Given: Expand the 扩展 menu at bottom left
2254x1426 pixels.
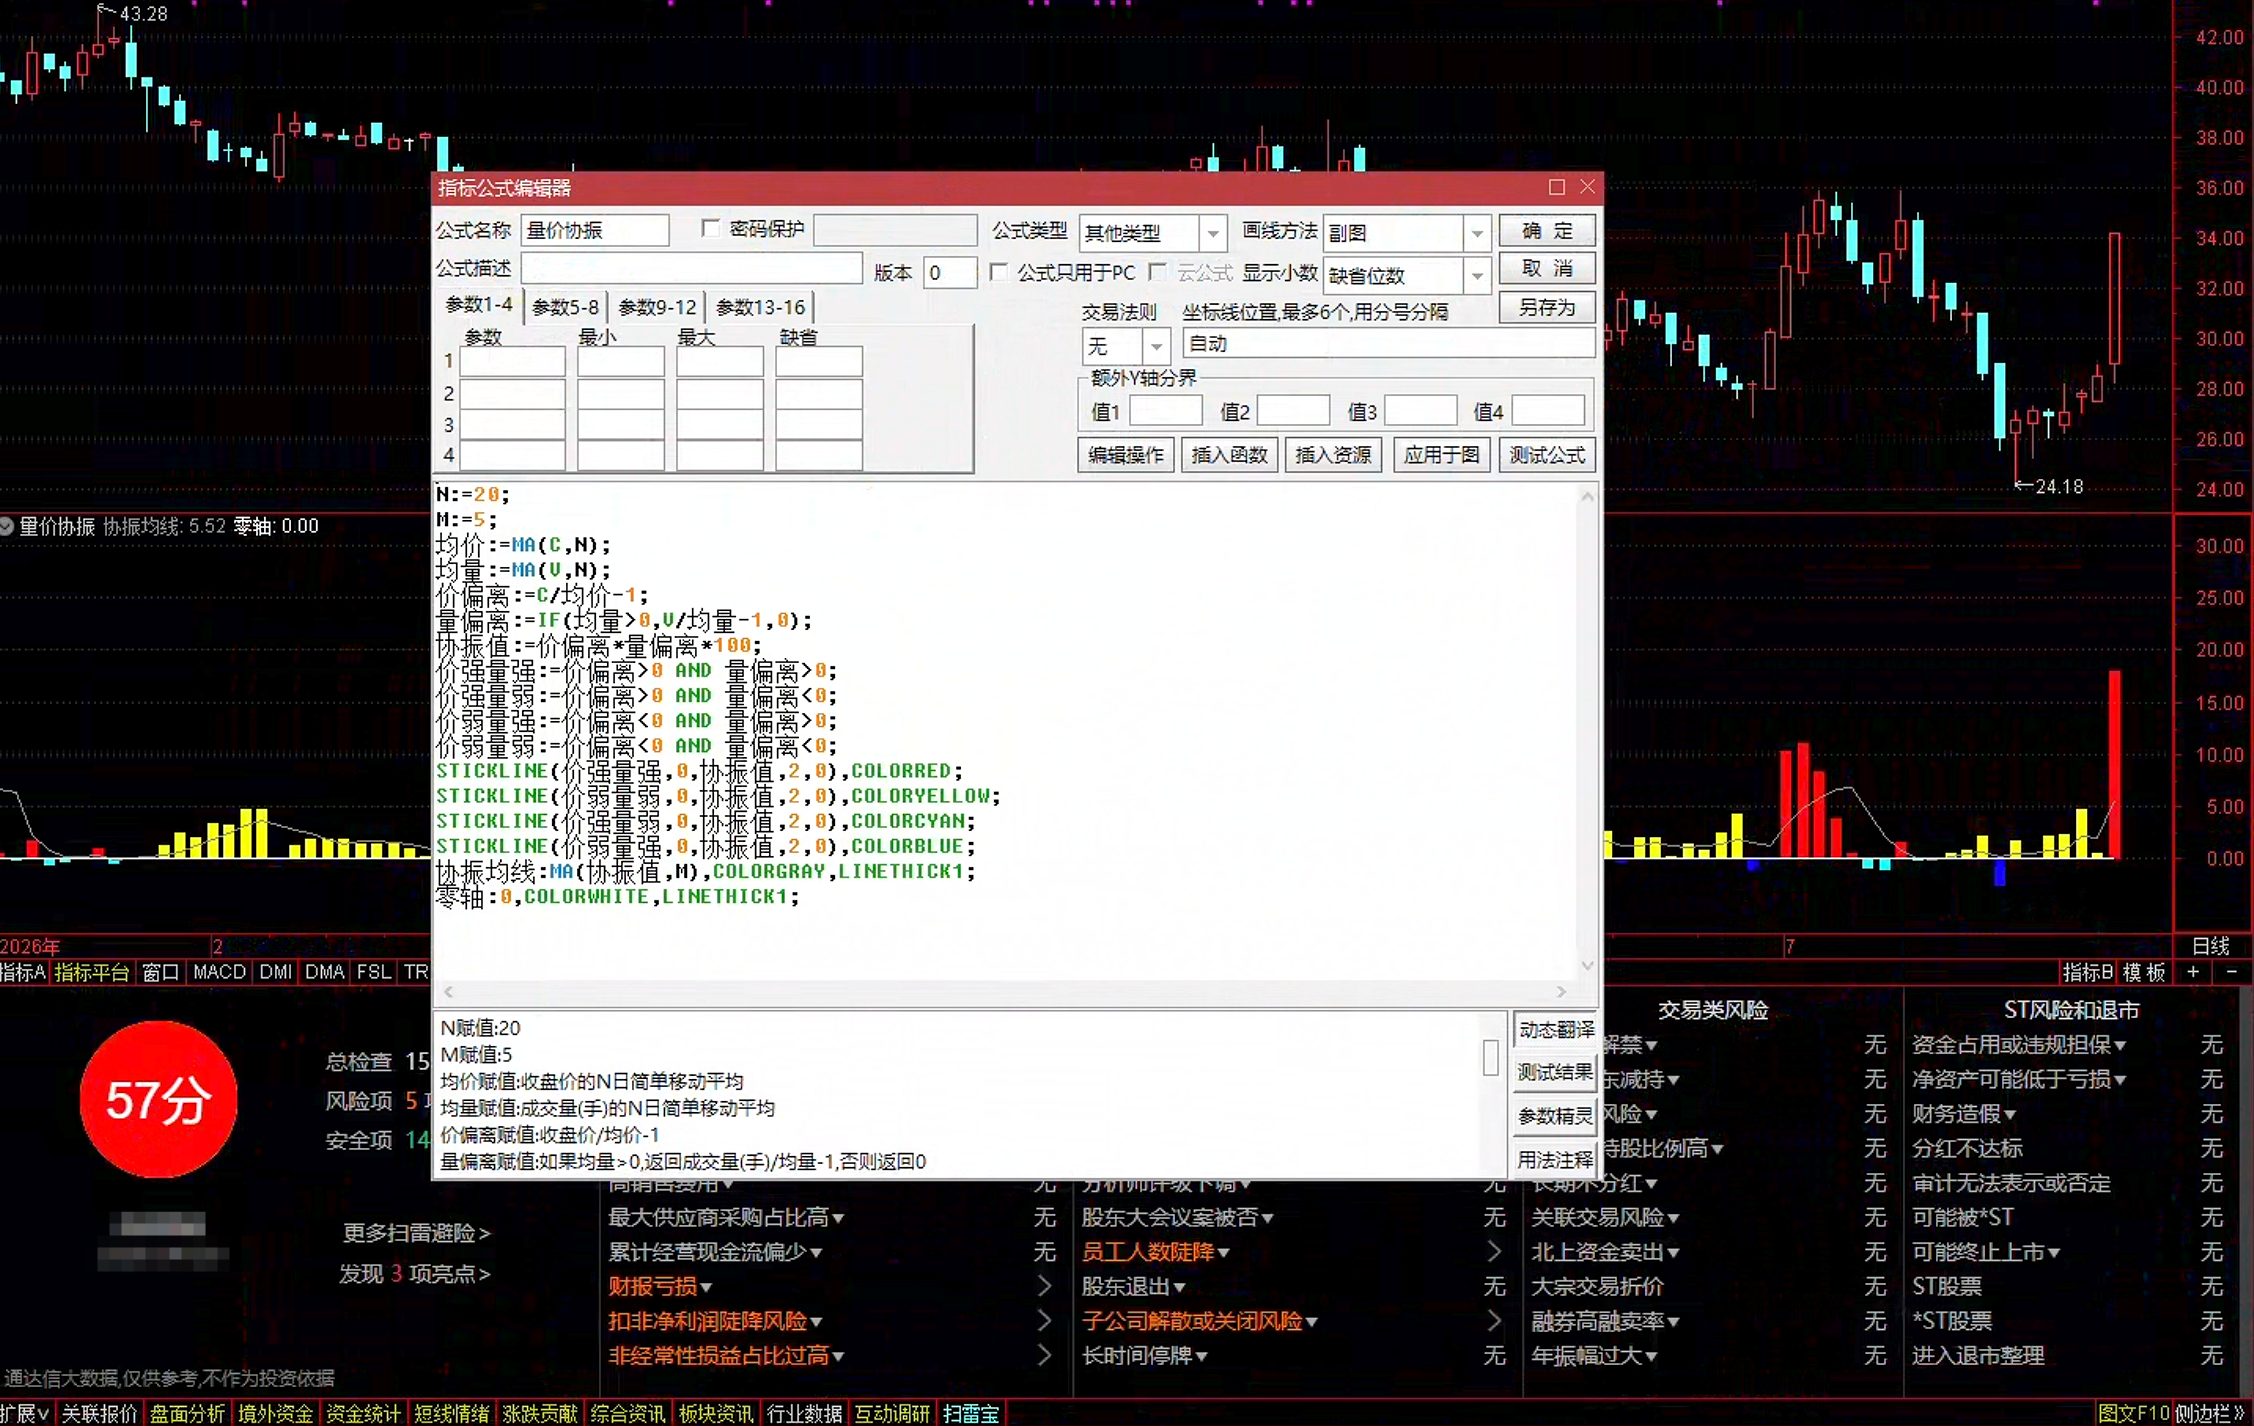Looking at the screenshot, I should click(x=25, y=1413).
